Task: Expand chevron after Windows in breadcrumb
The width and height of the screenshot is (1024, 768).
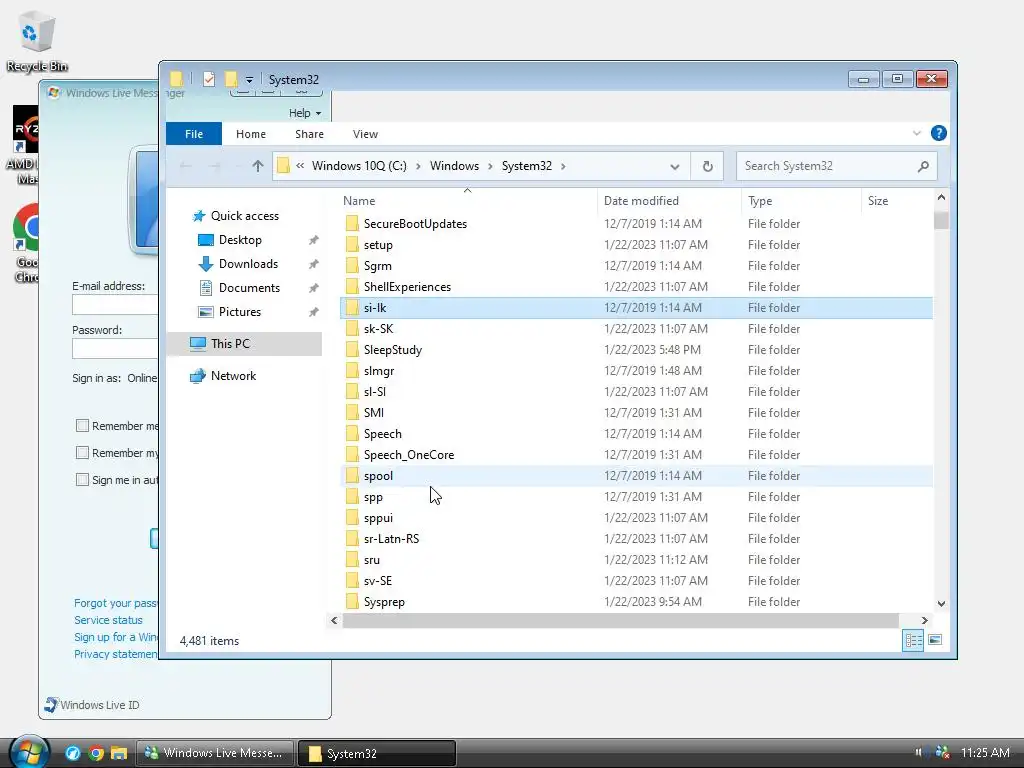Action: (490, 166)
